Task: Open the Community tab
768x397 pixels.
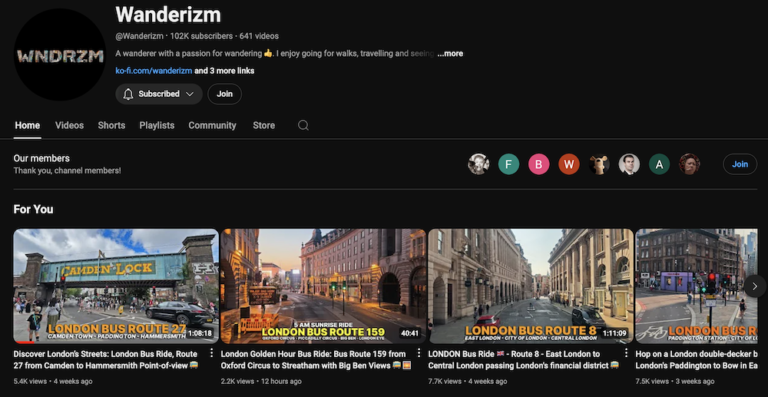Action: tap(212, 125)
